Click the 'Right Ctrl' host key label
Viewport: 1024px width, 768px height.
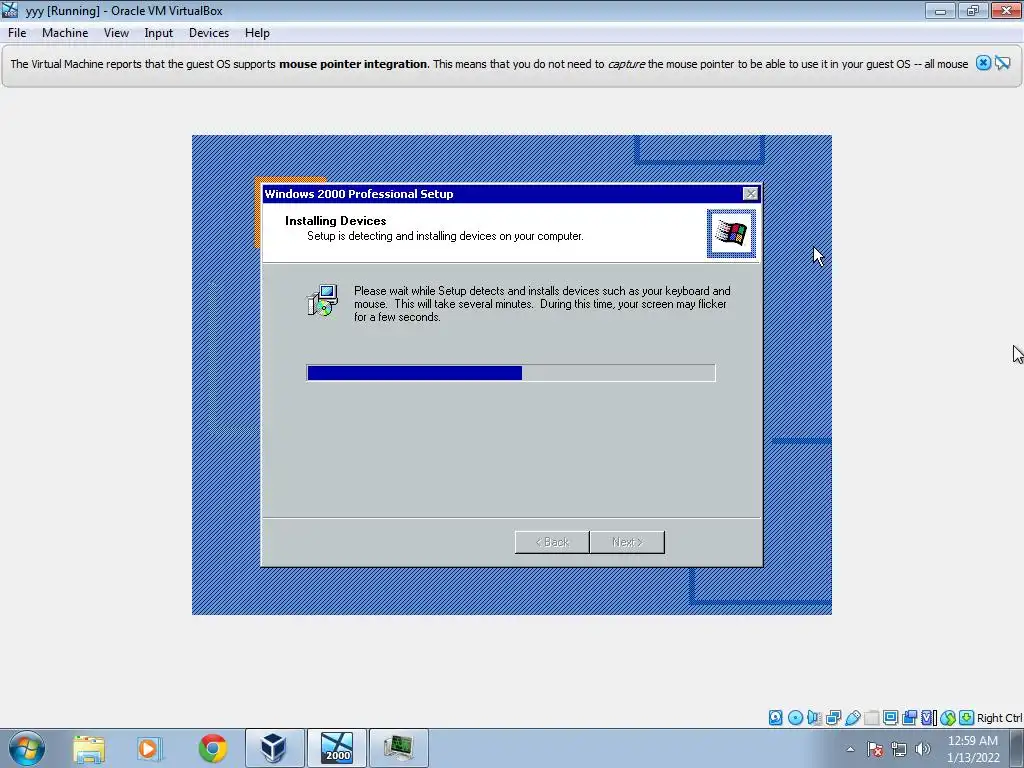pyautogui.click(x=999, y=718)
